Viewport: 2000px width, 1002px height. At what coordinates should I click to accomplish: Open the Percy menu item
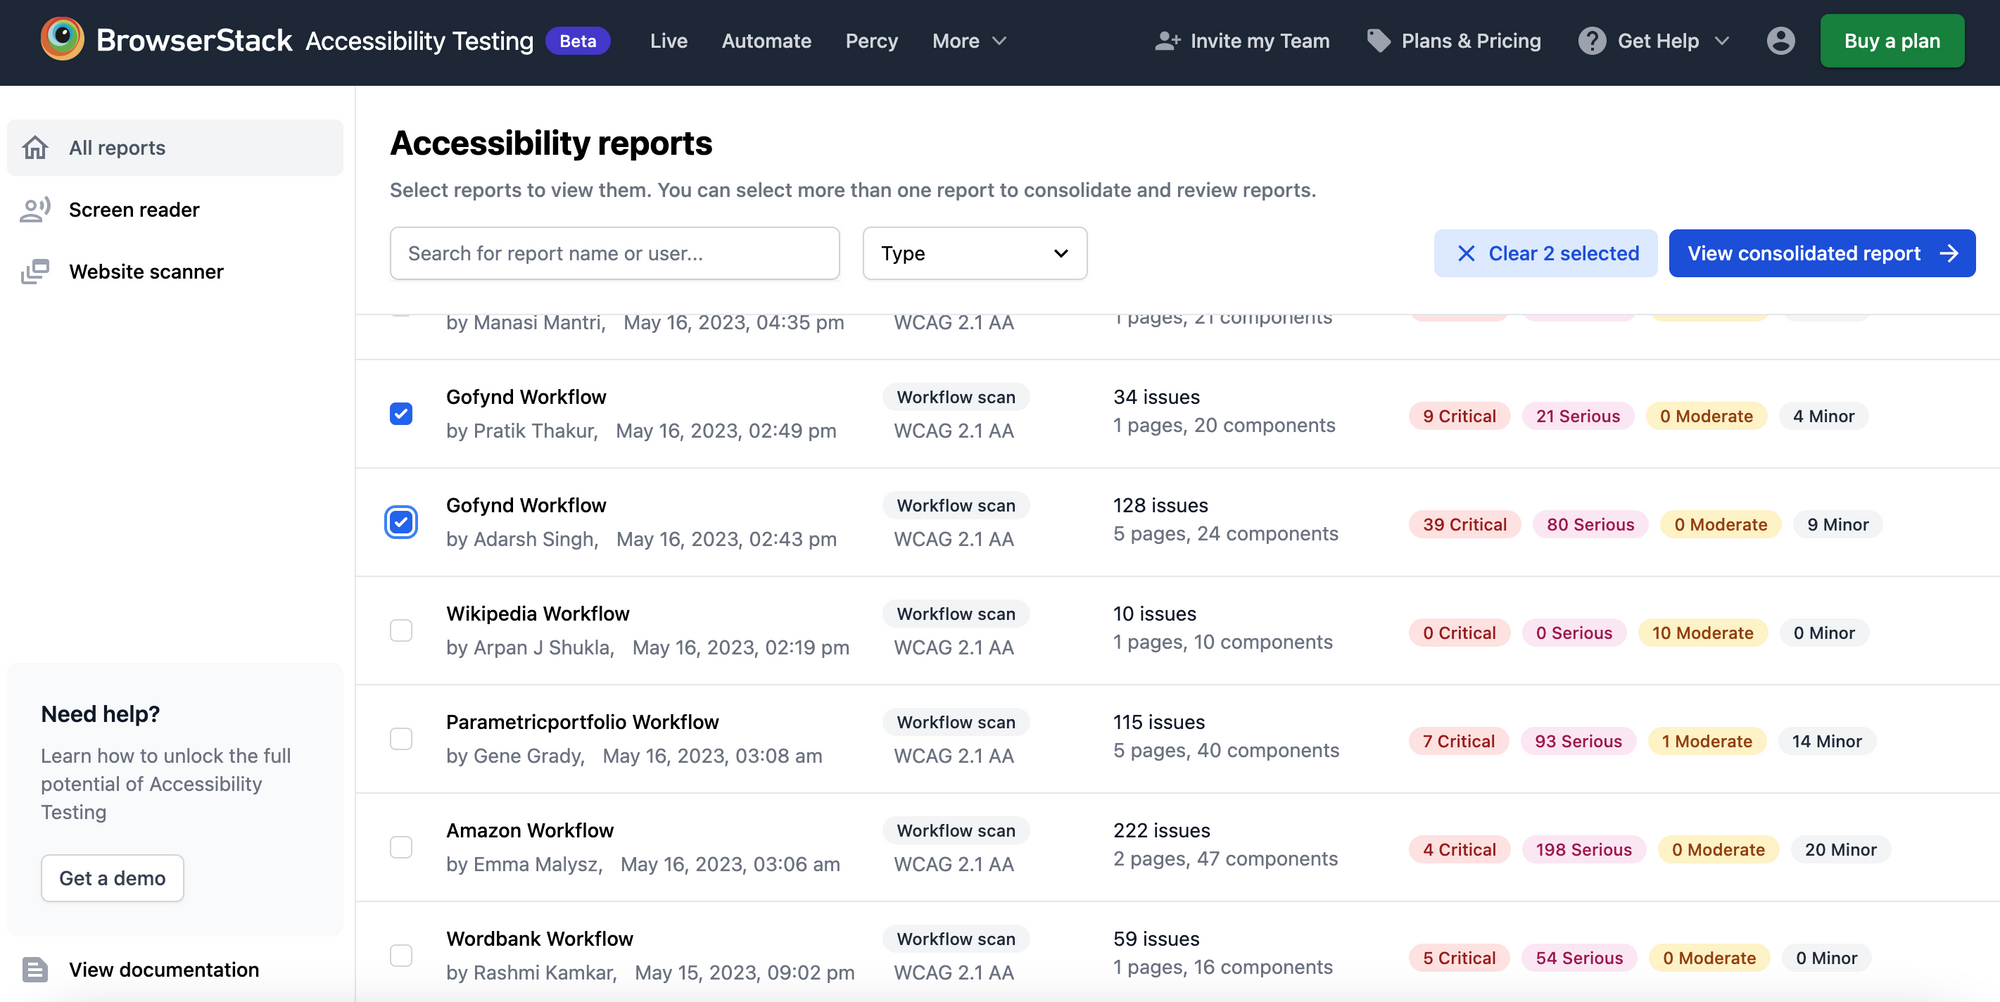(871, 41)
